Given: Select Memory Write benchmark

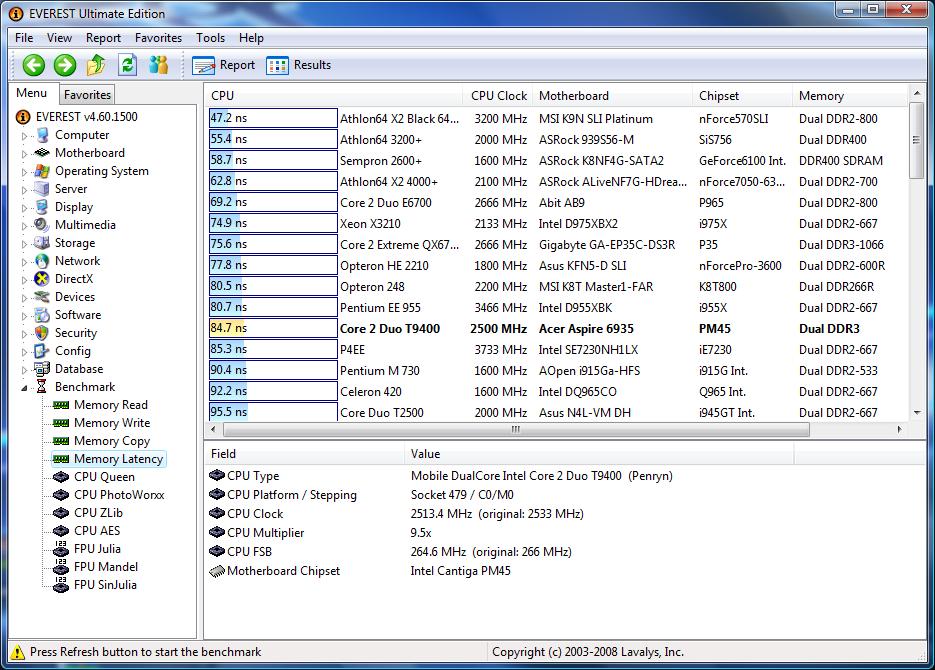Looking at the screenshot, I should tap(112, 423).
